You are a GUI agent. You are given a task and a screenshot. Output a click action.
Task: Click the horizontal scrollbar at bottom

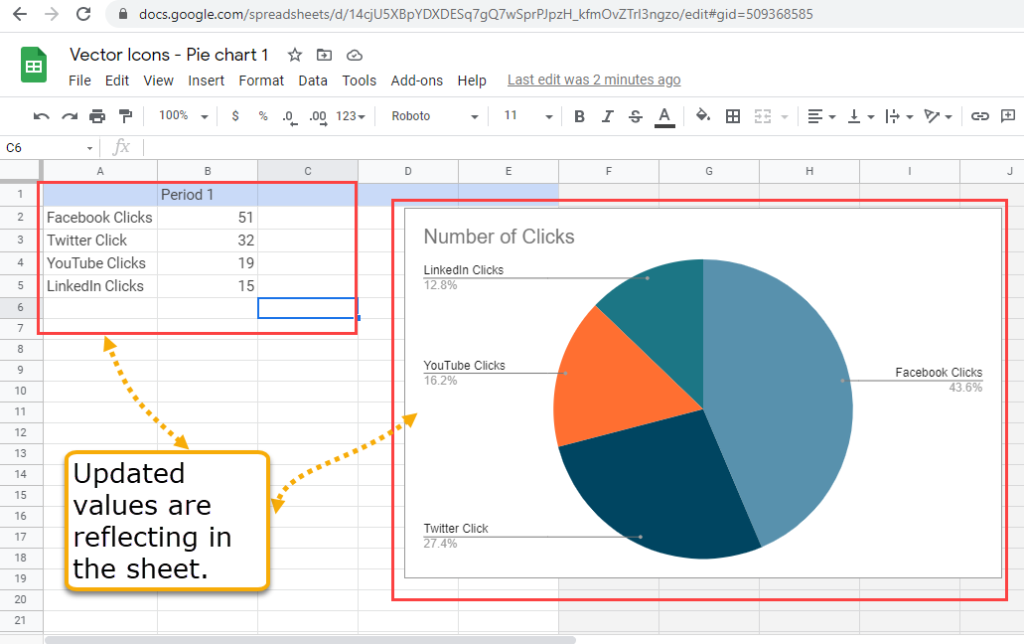[310, 640]
